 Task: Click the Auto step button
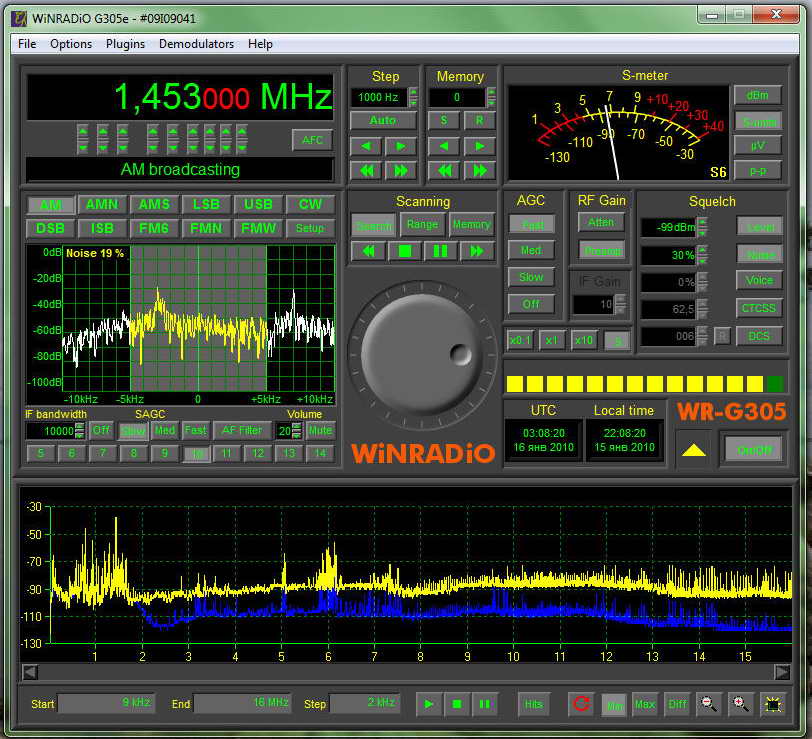coord(383,121)
